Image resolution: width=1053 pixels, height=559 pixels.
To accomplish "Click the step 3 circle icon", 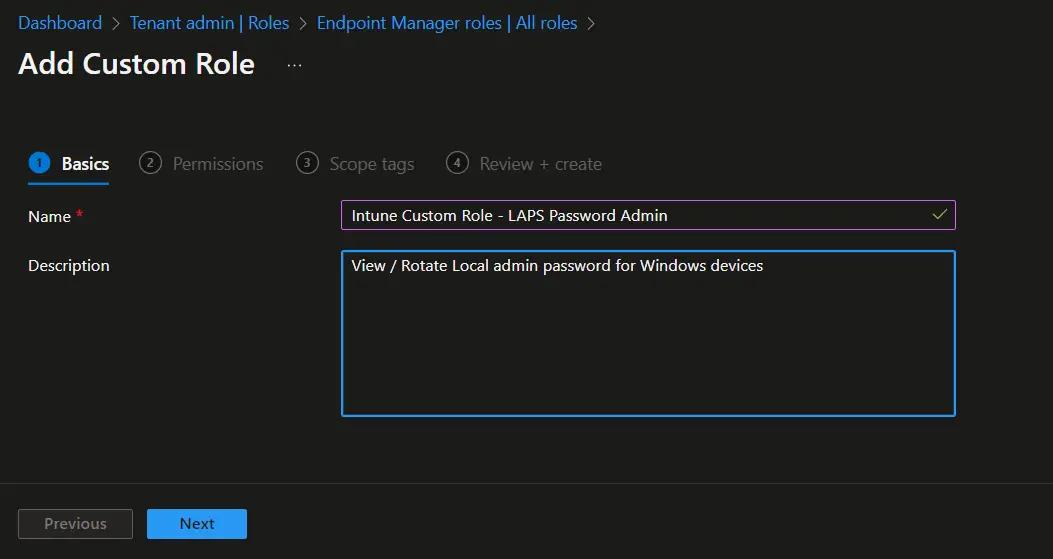I will (x=307, y=163).
